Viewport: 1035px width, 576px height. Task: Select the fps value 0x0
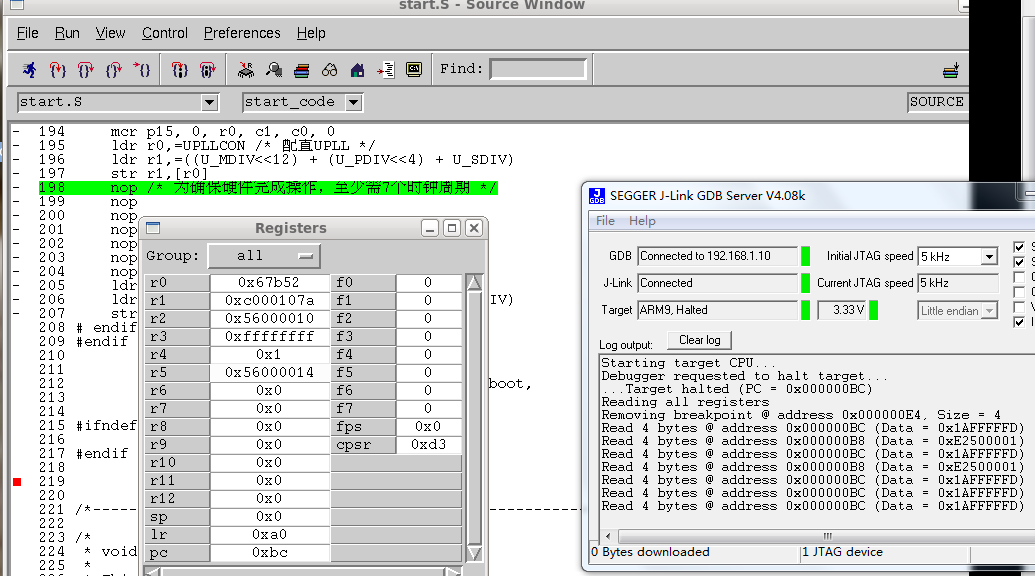[x=428, y=427]
